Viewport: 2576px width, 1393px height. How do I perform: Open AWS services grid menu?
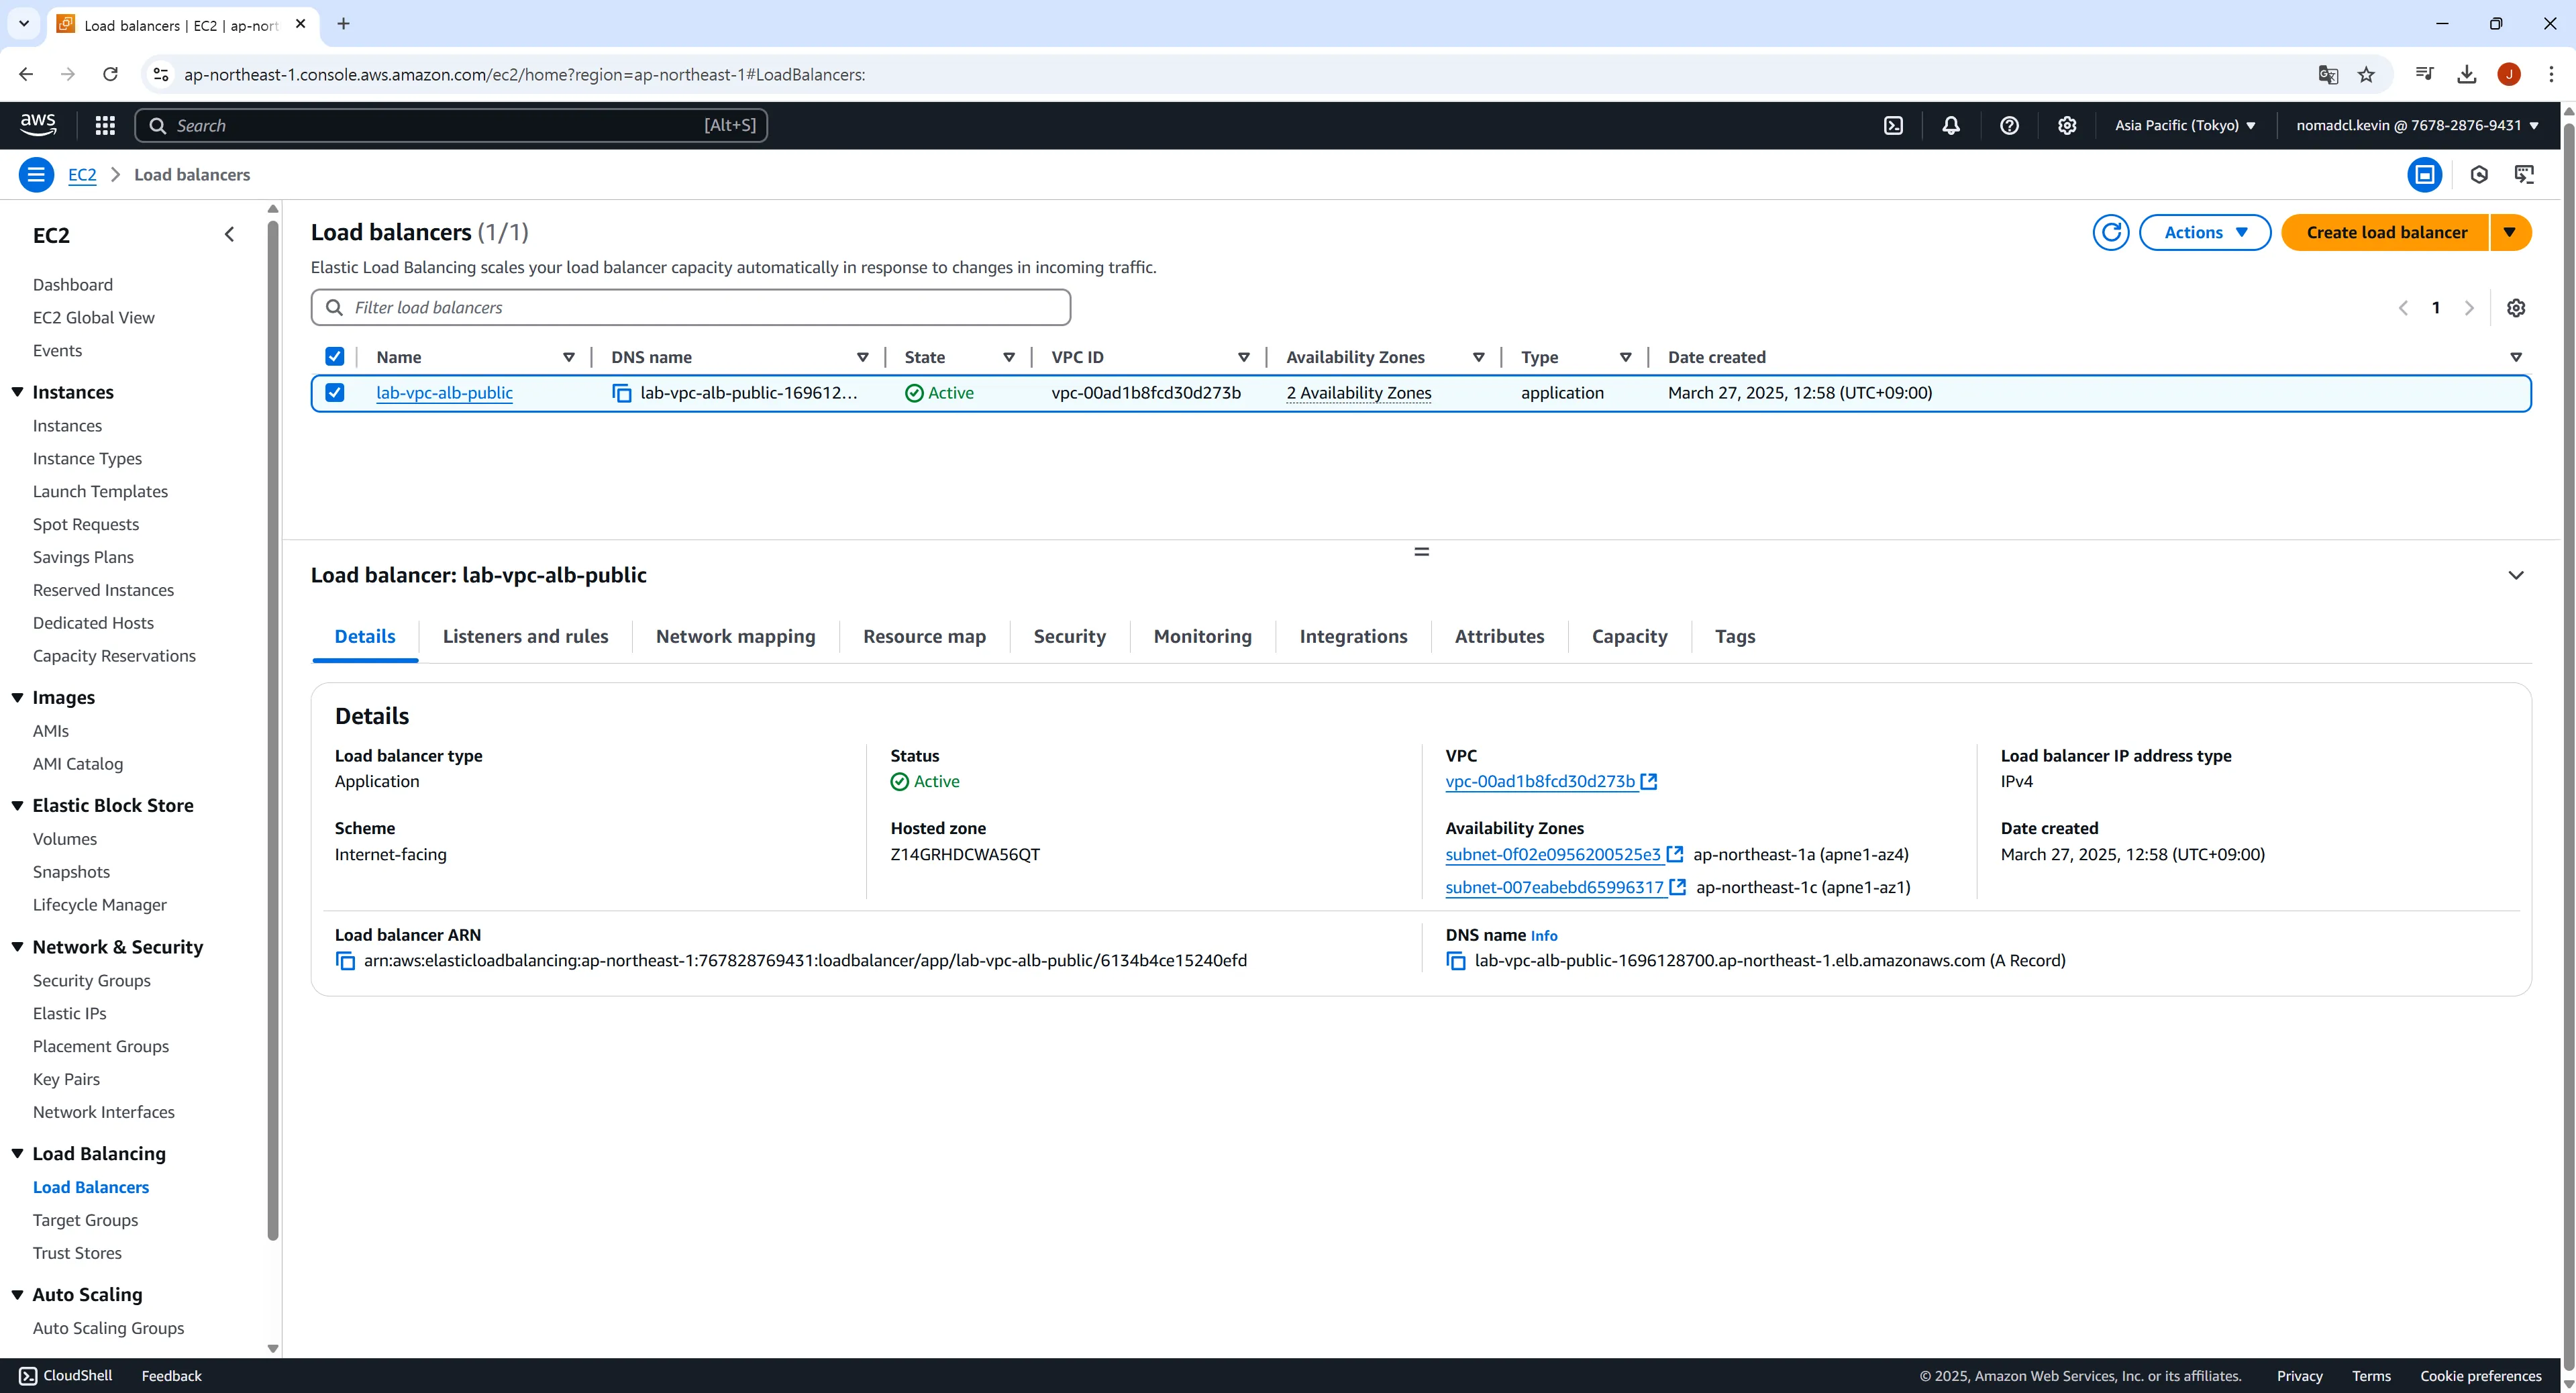coord(105,125)
